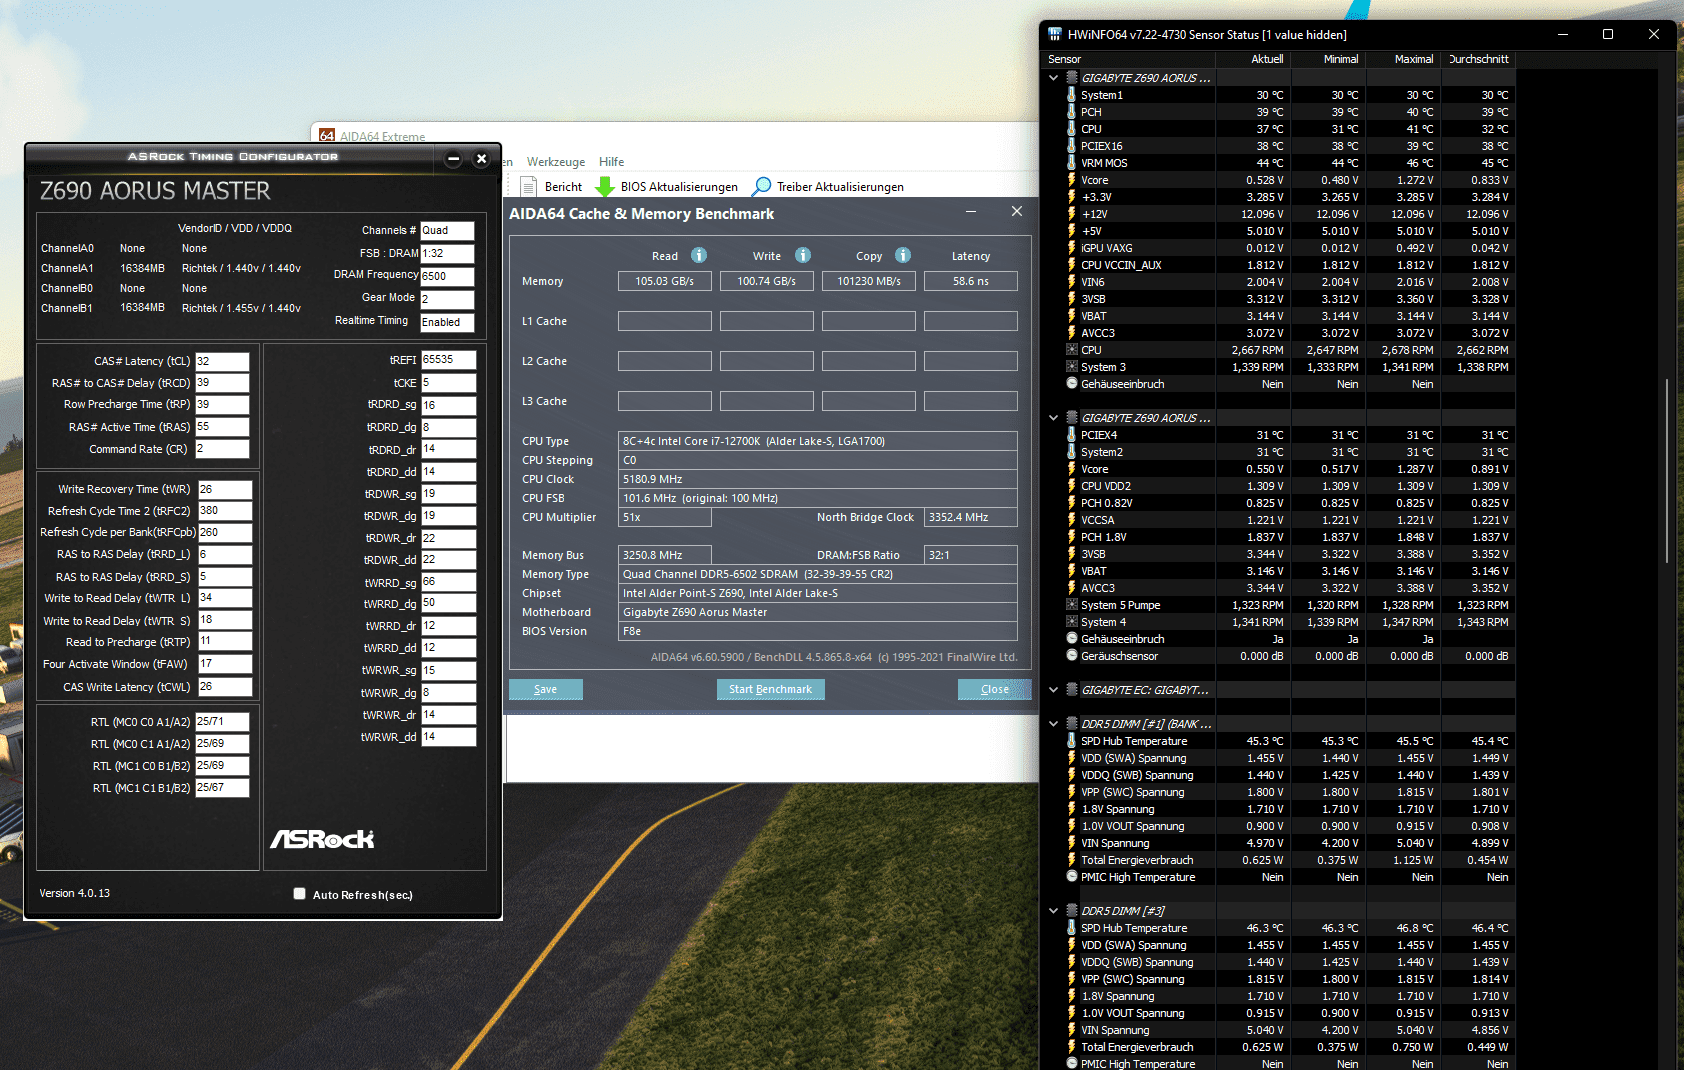Collapse the second GIGABYTE Z690 AORUS sensor group

1053,418
